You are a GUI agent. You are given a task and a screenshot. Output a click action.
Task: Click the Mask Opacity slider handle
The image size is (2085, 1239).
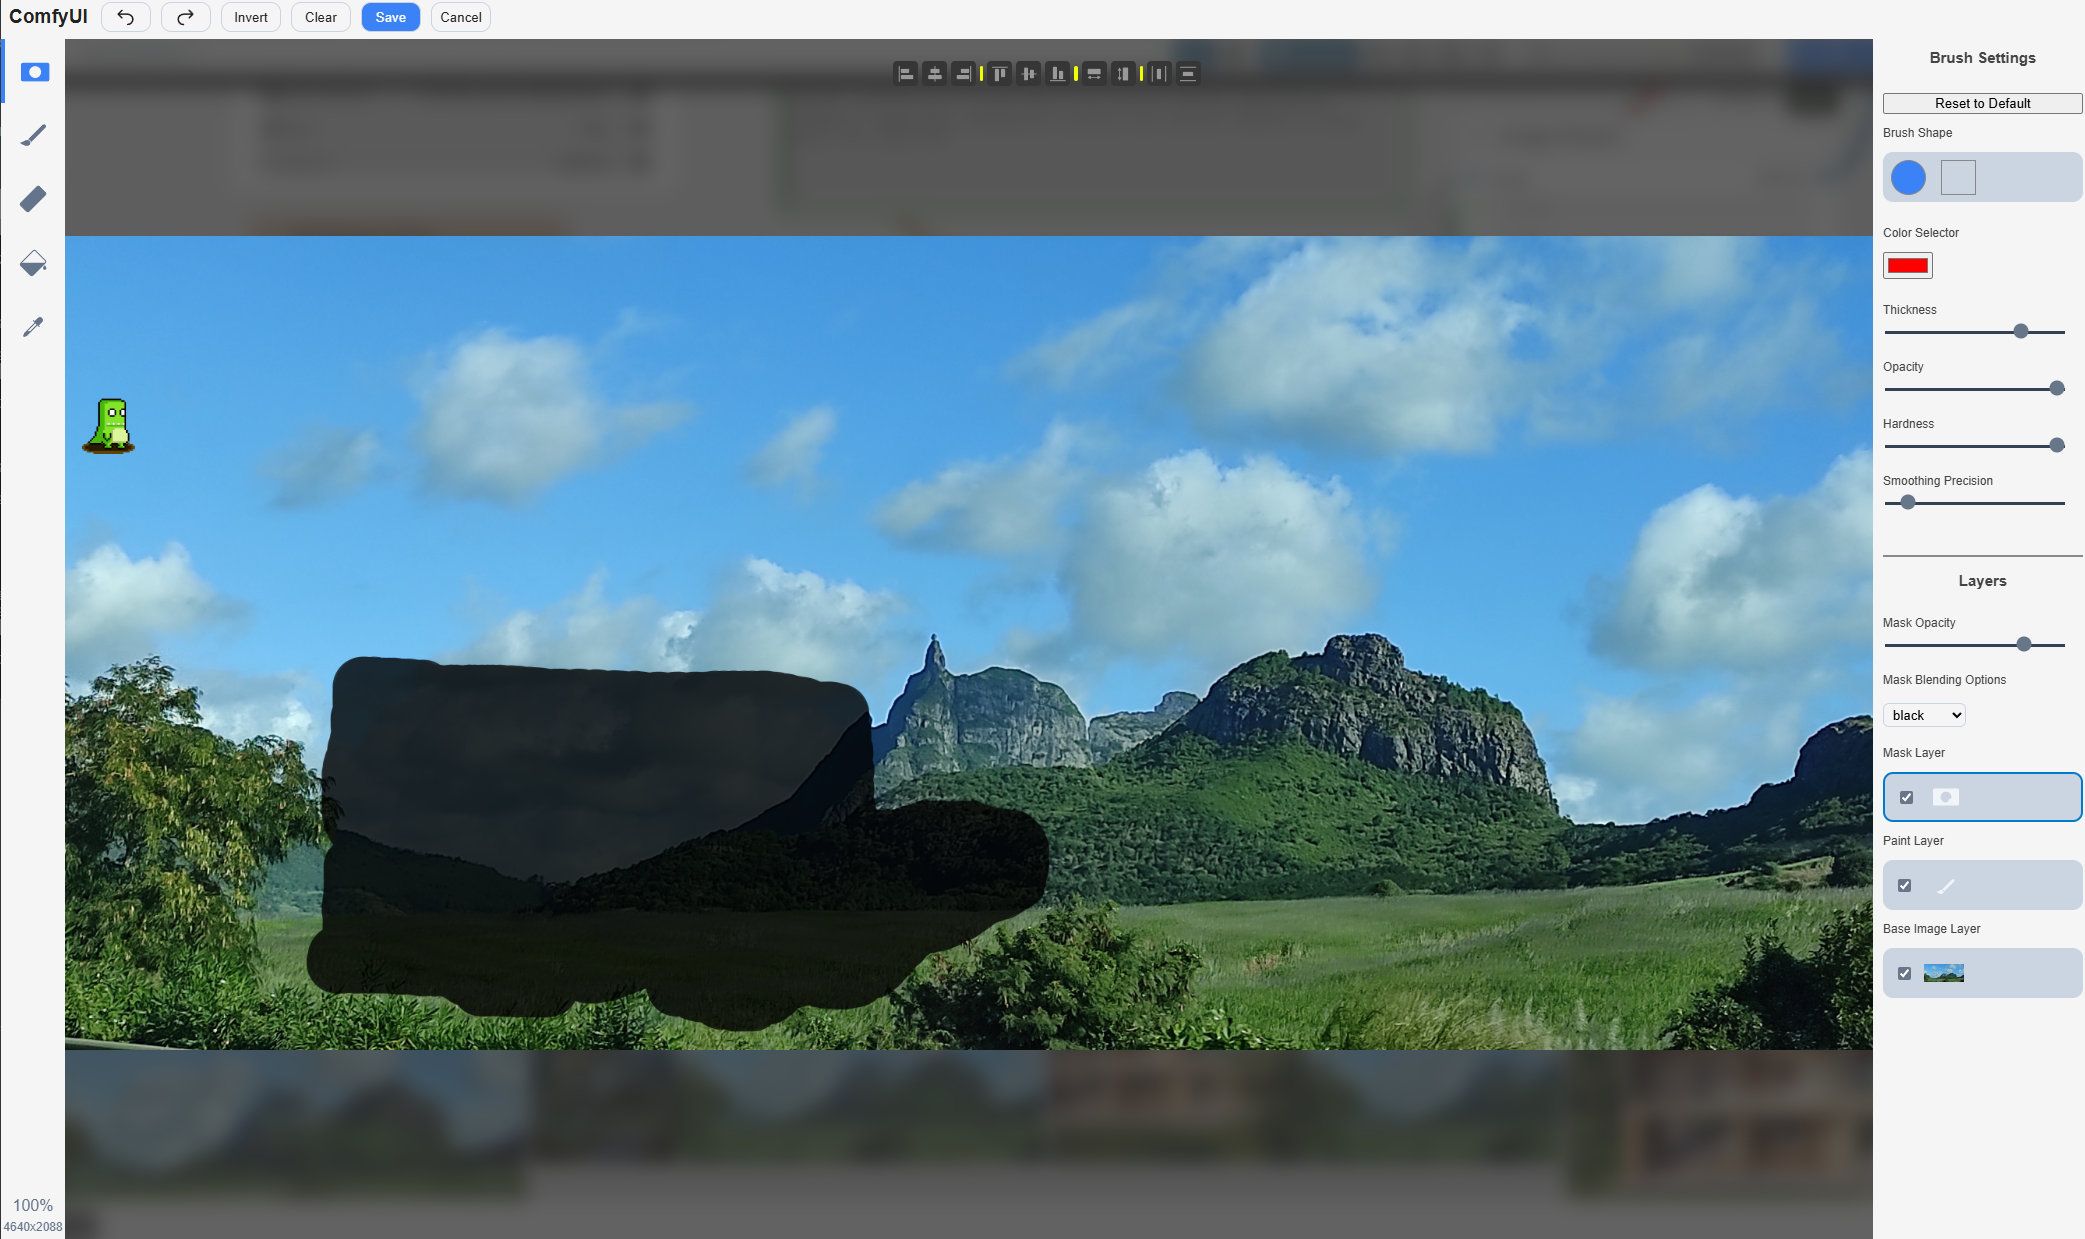(x=2024, y=644)
